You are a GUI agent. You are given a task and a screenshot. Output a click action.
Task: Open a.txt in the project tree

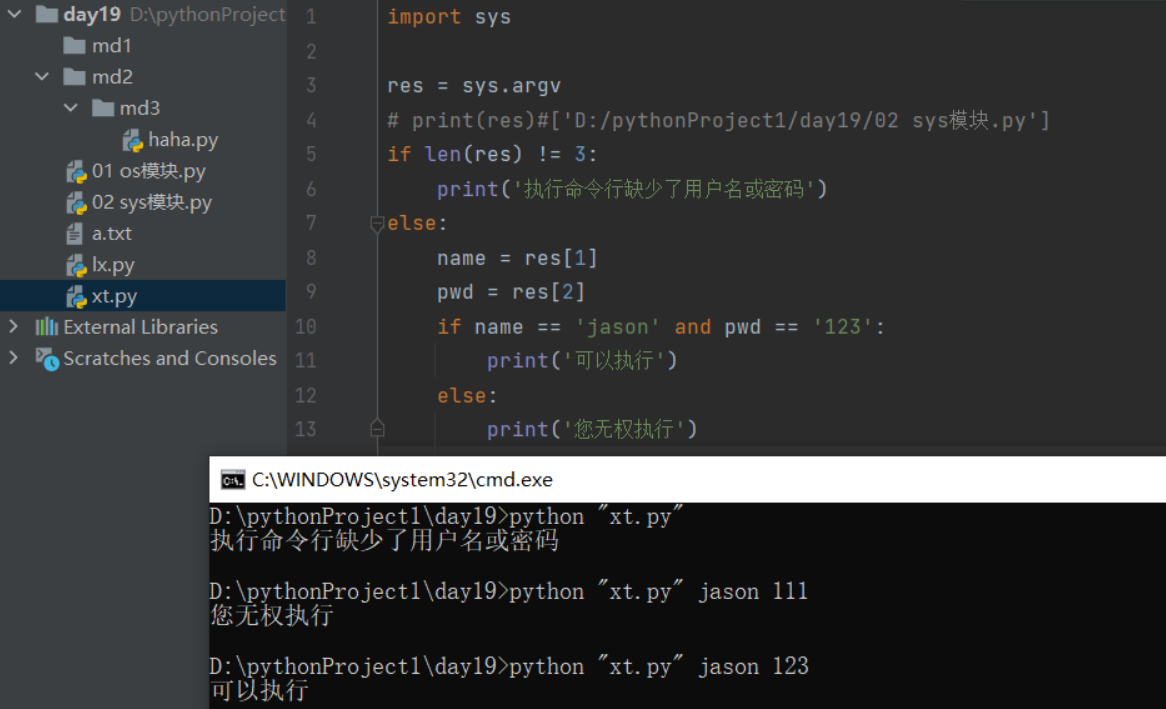click(x=112, y=234)
